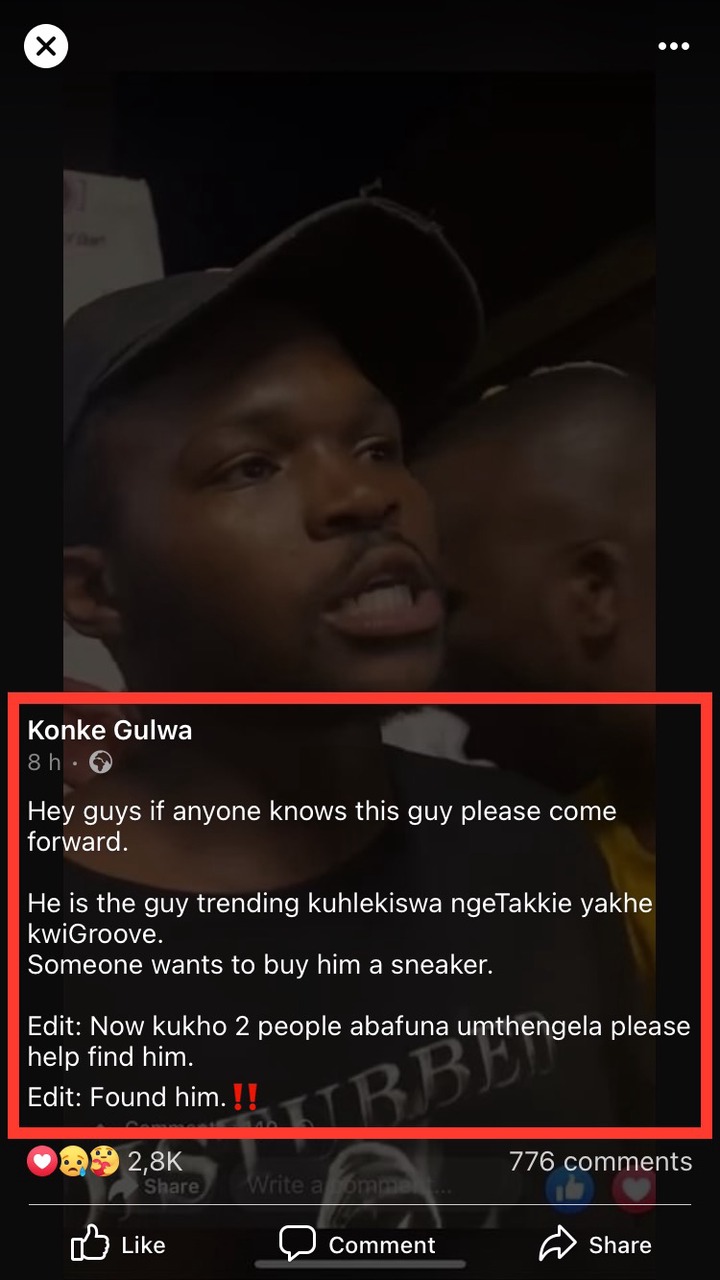Open the three-dot more options menu

click(x=674, y=47)
